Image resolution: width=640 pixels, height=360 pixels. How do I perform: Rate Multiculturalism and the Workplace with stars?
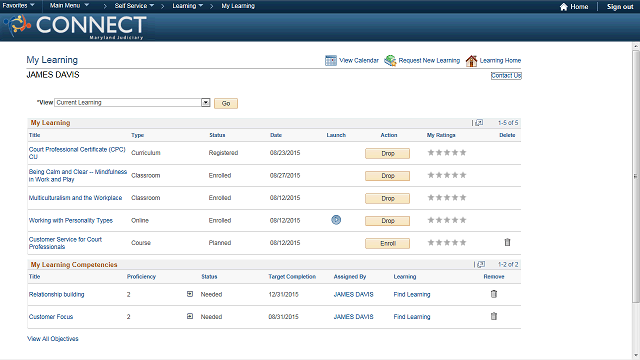point(447,198)
